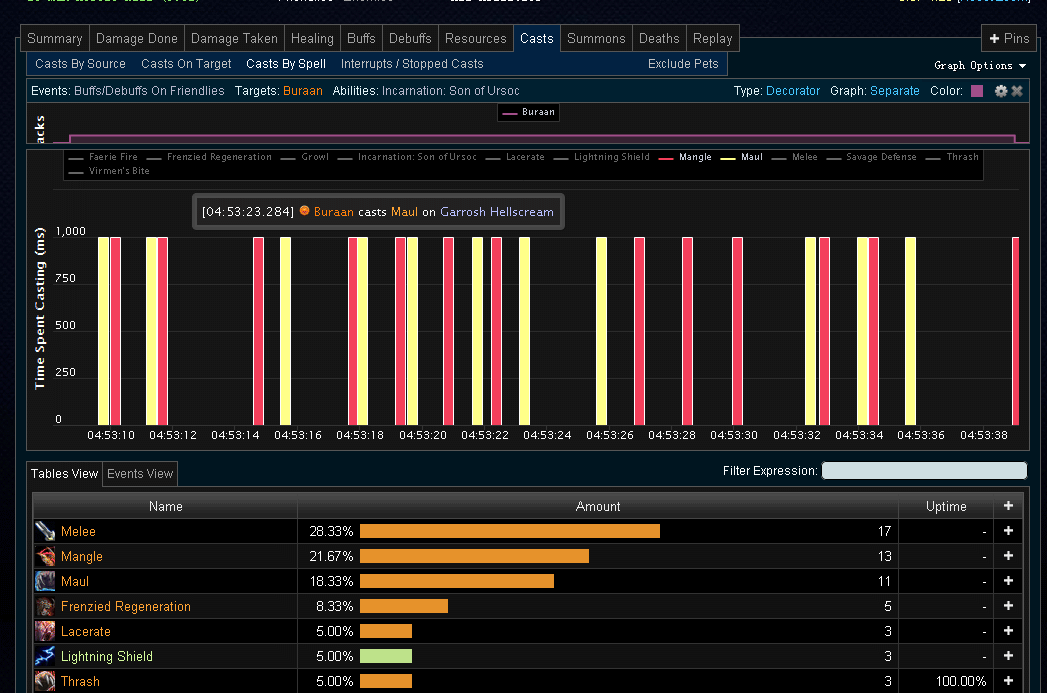This screenshot has height=693, width=1047.
Task: Expand the Frenzied Regeneration row plus
Action: [x=1008, y=606]
